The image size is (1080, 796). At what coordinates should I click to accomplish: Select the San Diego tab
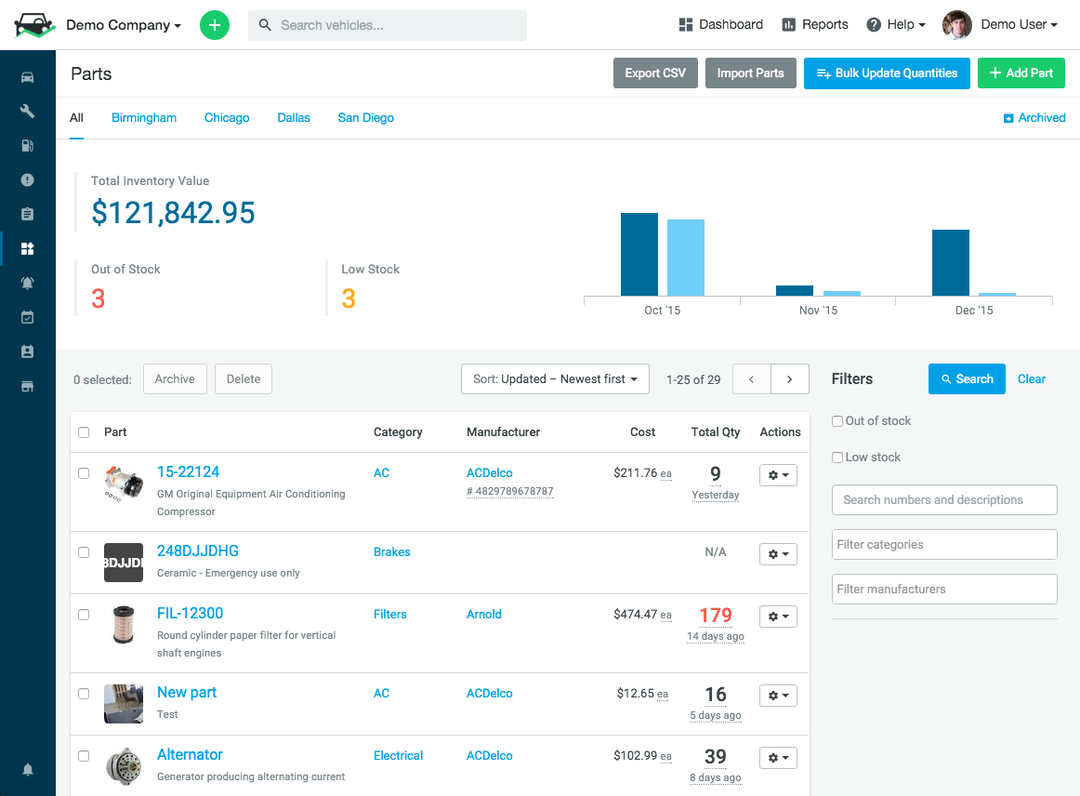click(366, 118)
